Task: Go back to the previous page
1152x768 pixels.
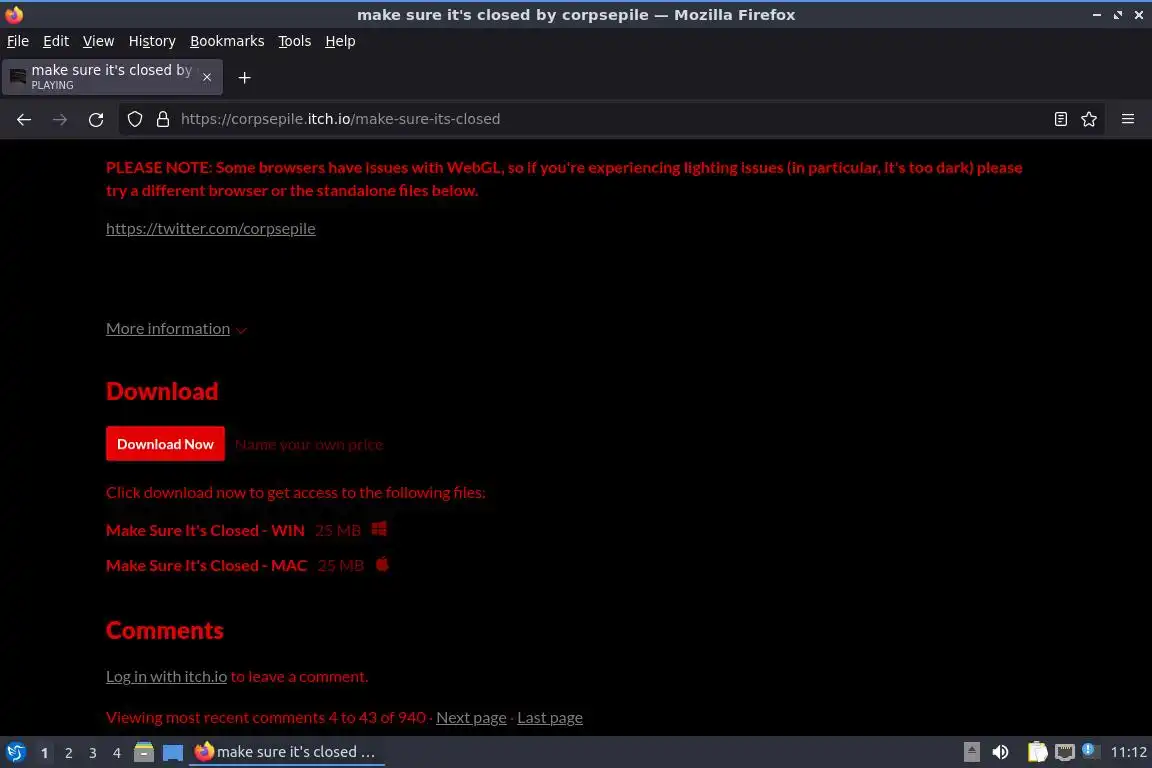Action: [x=24, y=119]
